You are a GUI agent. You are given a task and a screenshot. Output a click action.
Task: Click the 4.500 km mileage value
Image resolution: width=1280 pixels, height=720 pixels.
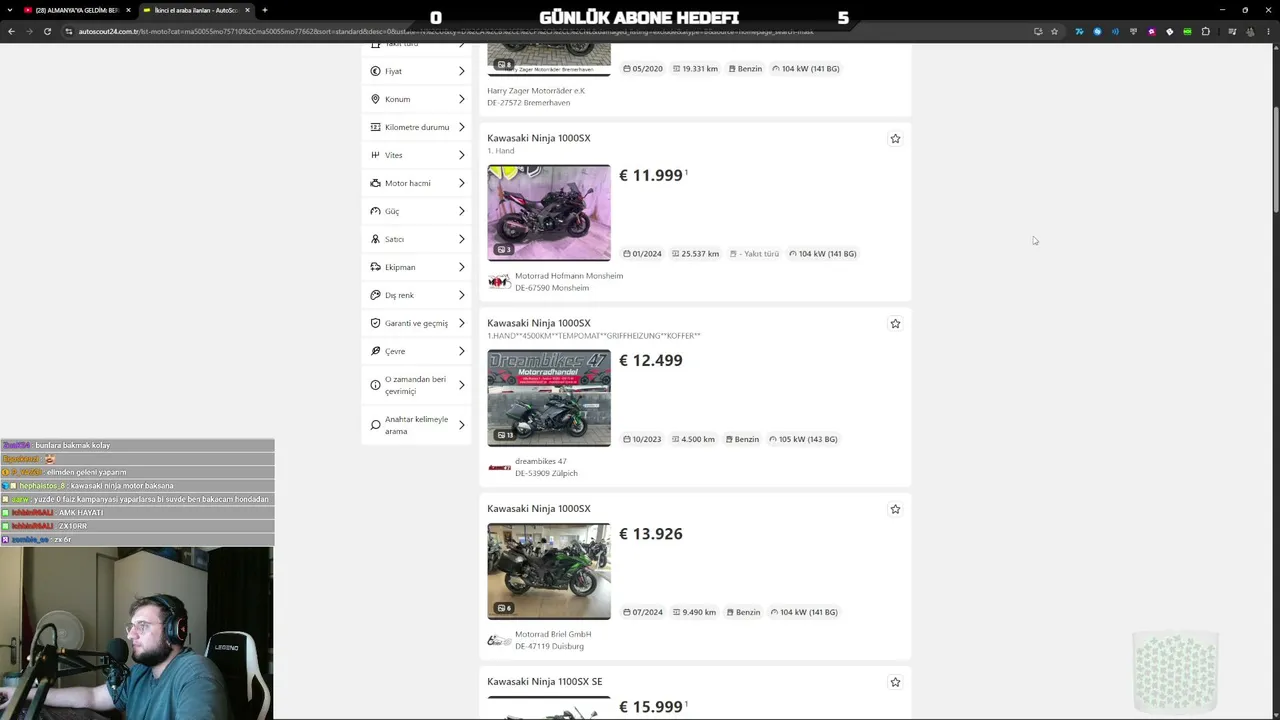click(x=698, y=439)
